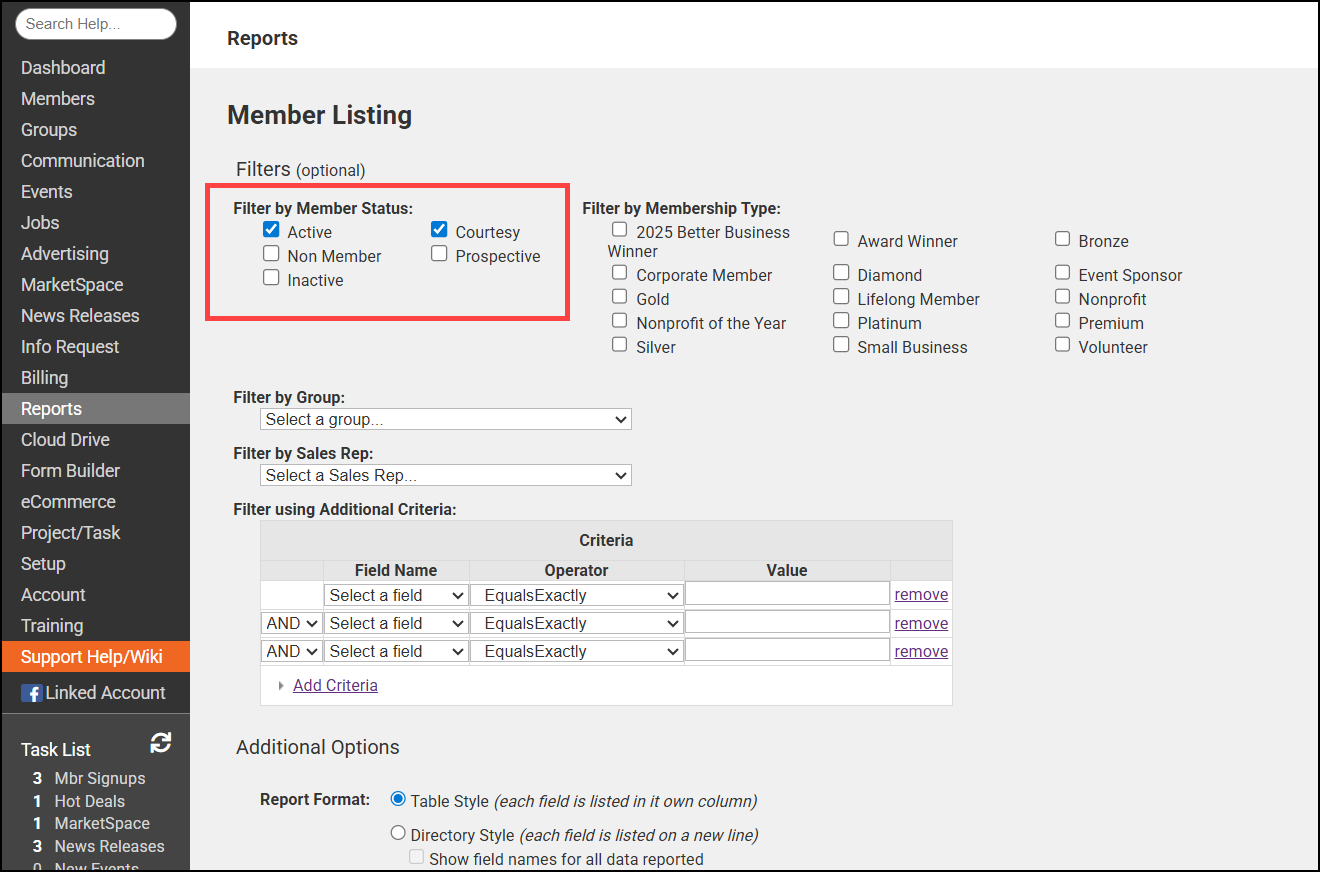Check the Platinum membership type box
Viewport: 1320px width, 872px height.
click(841, 322)
